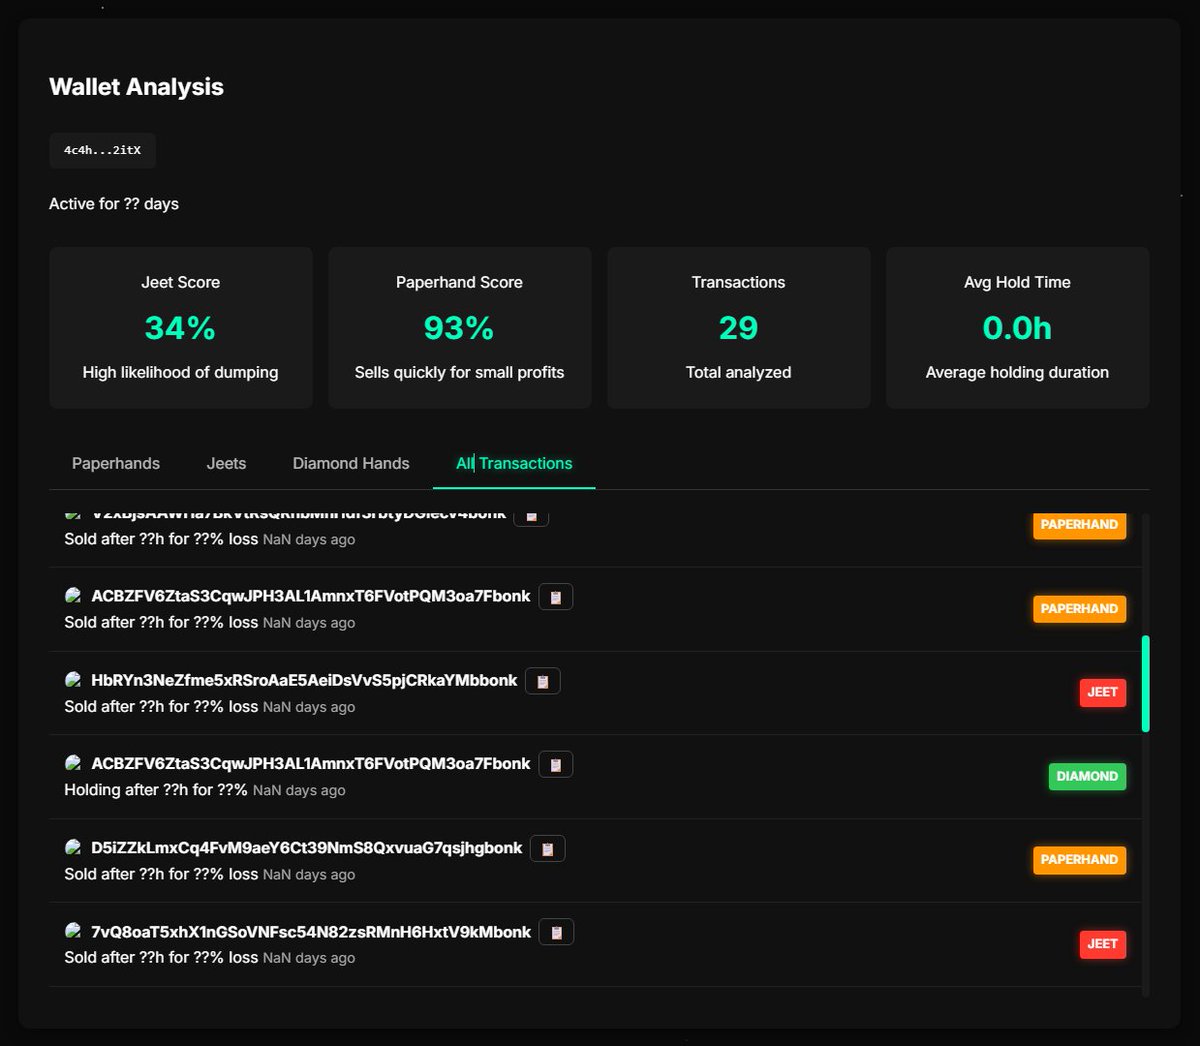Copy the V2xBjs token address
This screenshot has width=1200, height=1046.
click(531, 514)
